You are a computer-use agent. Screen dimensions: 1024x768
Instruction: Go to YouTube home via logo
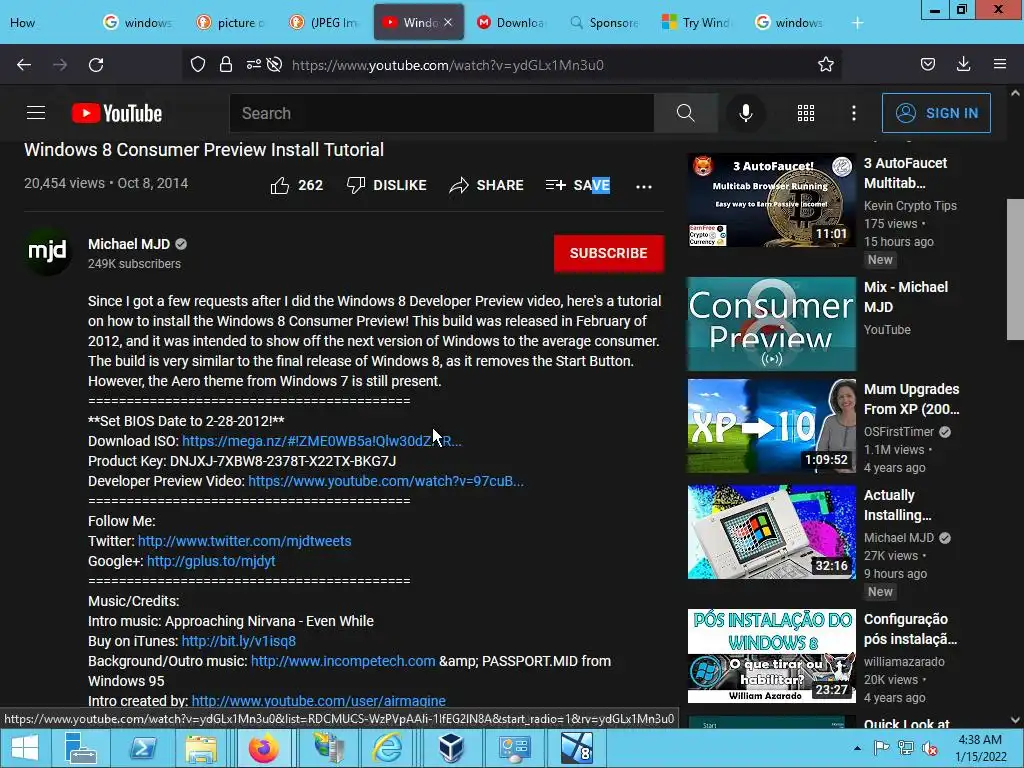point(117,113)
